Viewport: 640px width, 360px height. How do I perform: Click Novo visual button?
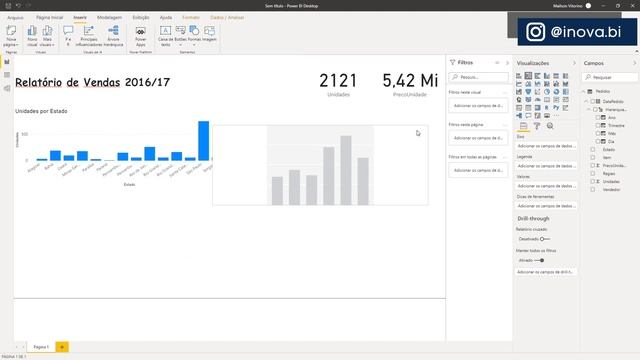32,36
